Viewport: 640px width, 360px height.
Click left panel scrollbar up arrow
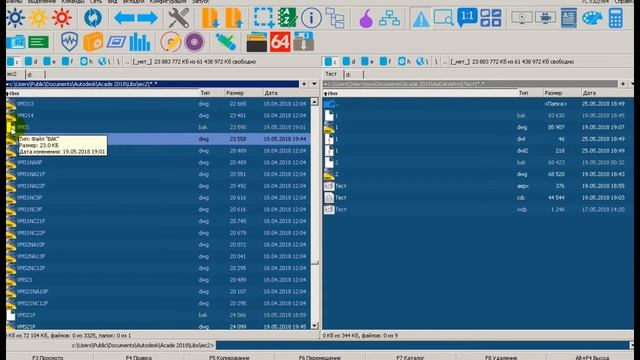(x=314, y=101)
